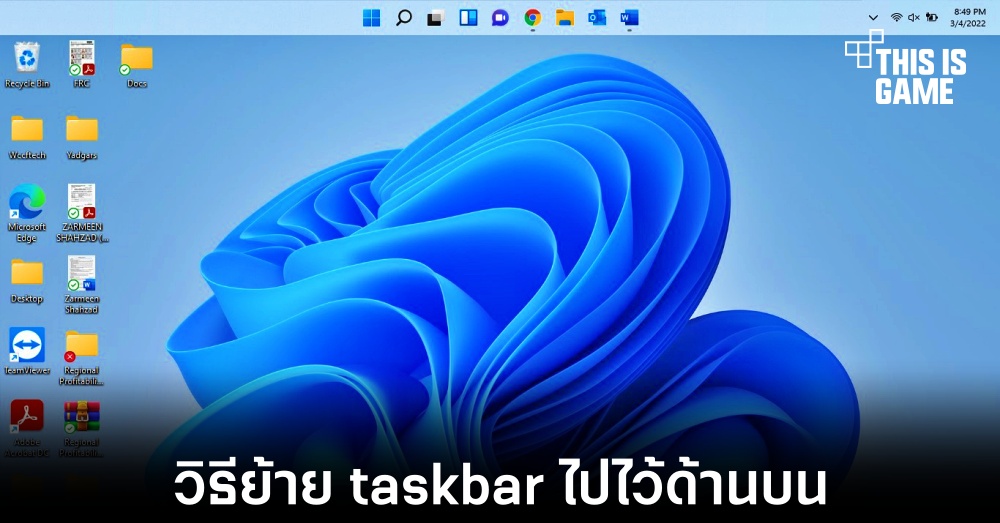Select the Wccftech folder
Viewport: 1000px width, 523px height.
[x=27, y=136]
